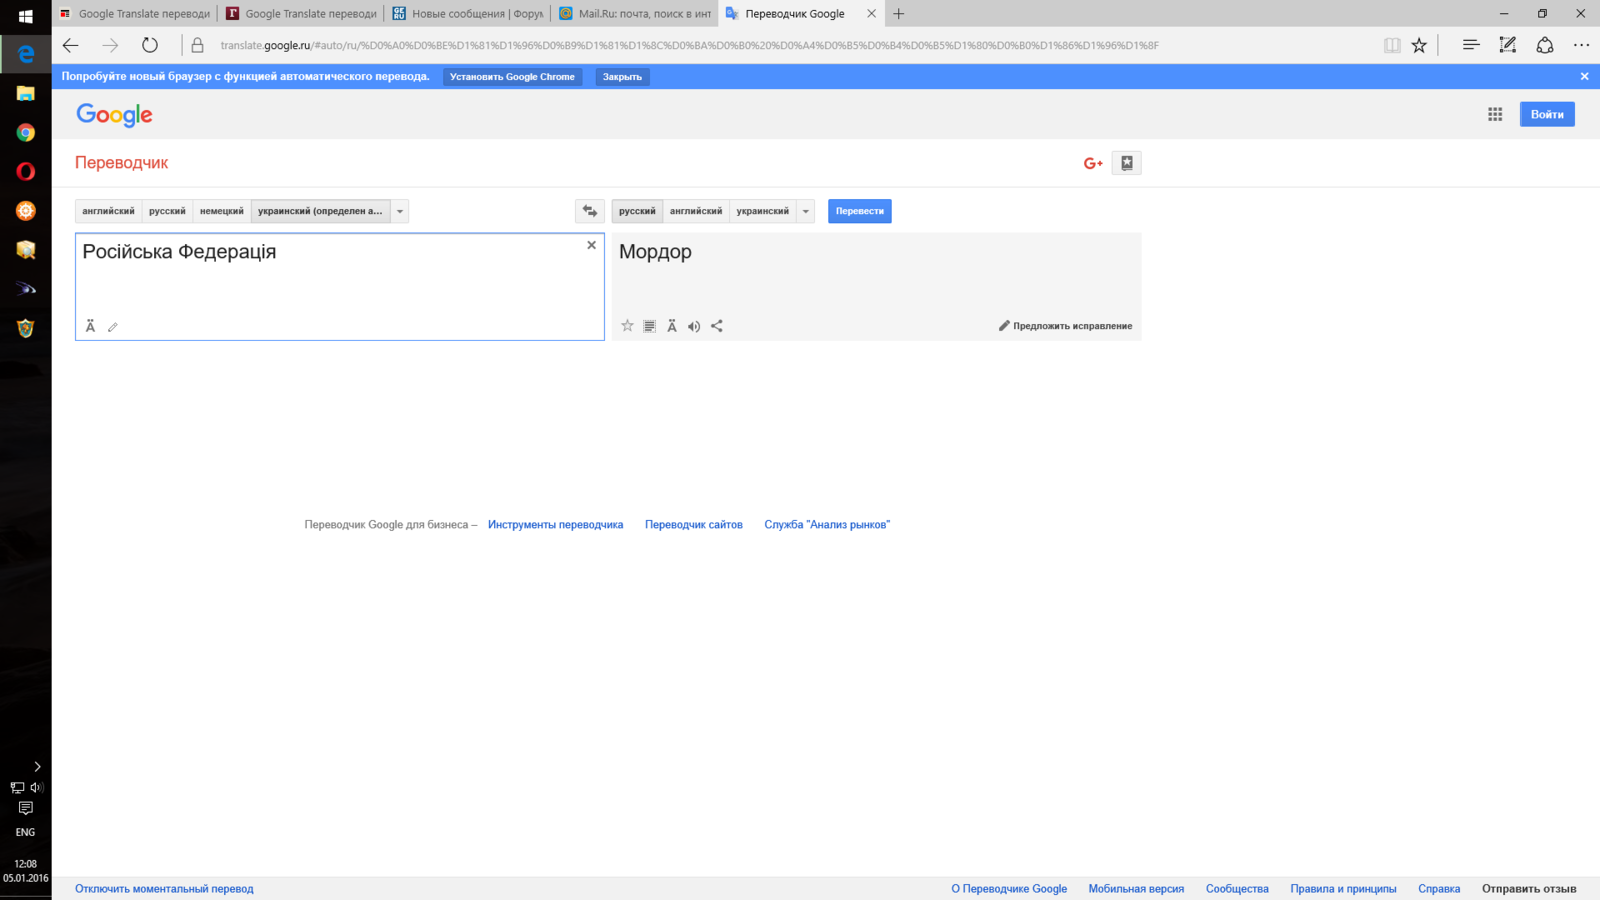Open the Edge Hub icon

pos(1471,45)
